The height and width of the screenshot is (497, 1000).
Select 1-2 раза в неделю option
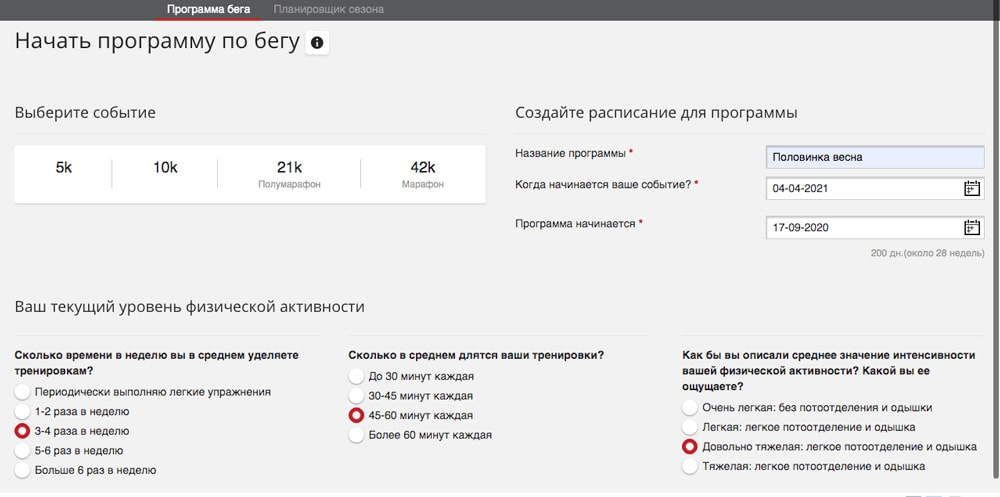pyautogui.click(x=22, y=412)
